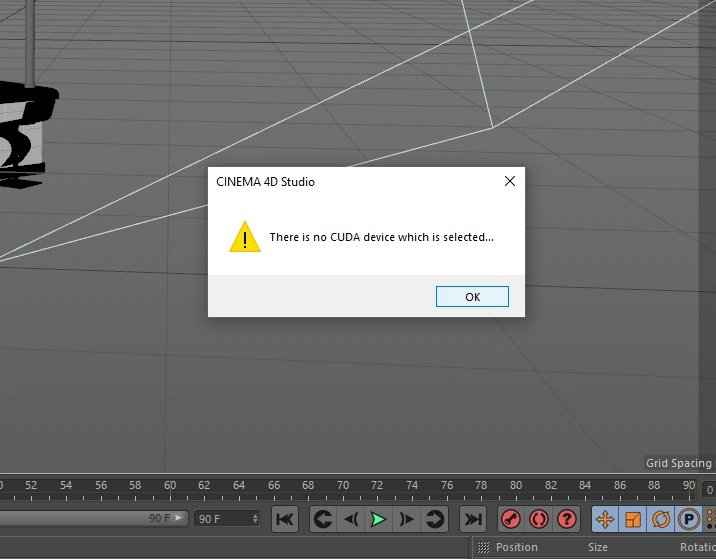The image size is (716, 559).
Task: Toggle autokeying red circular icon
Action: pyautogui.click(x=539, y=519)
